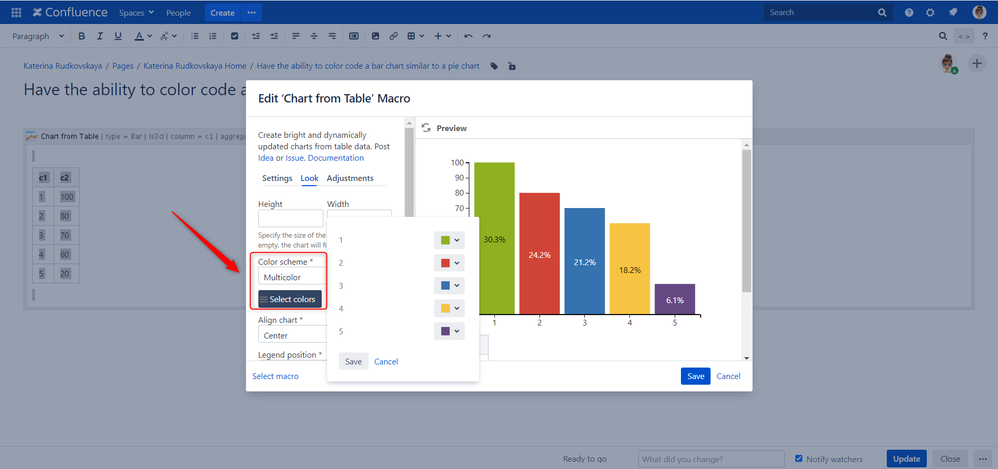Align text center
Image resolution: width=998 pixels, height=469 pixels.
pos(314,36)
